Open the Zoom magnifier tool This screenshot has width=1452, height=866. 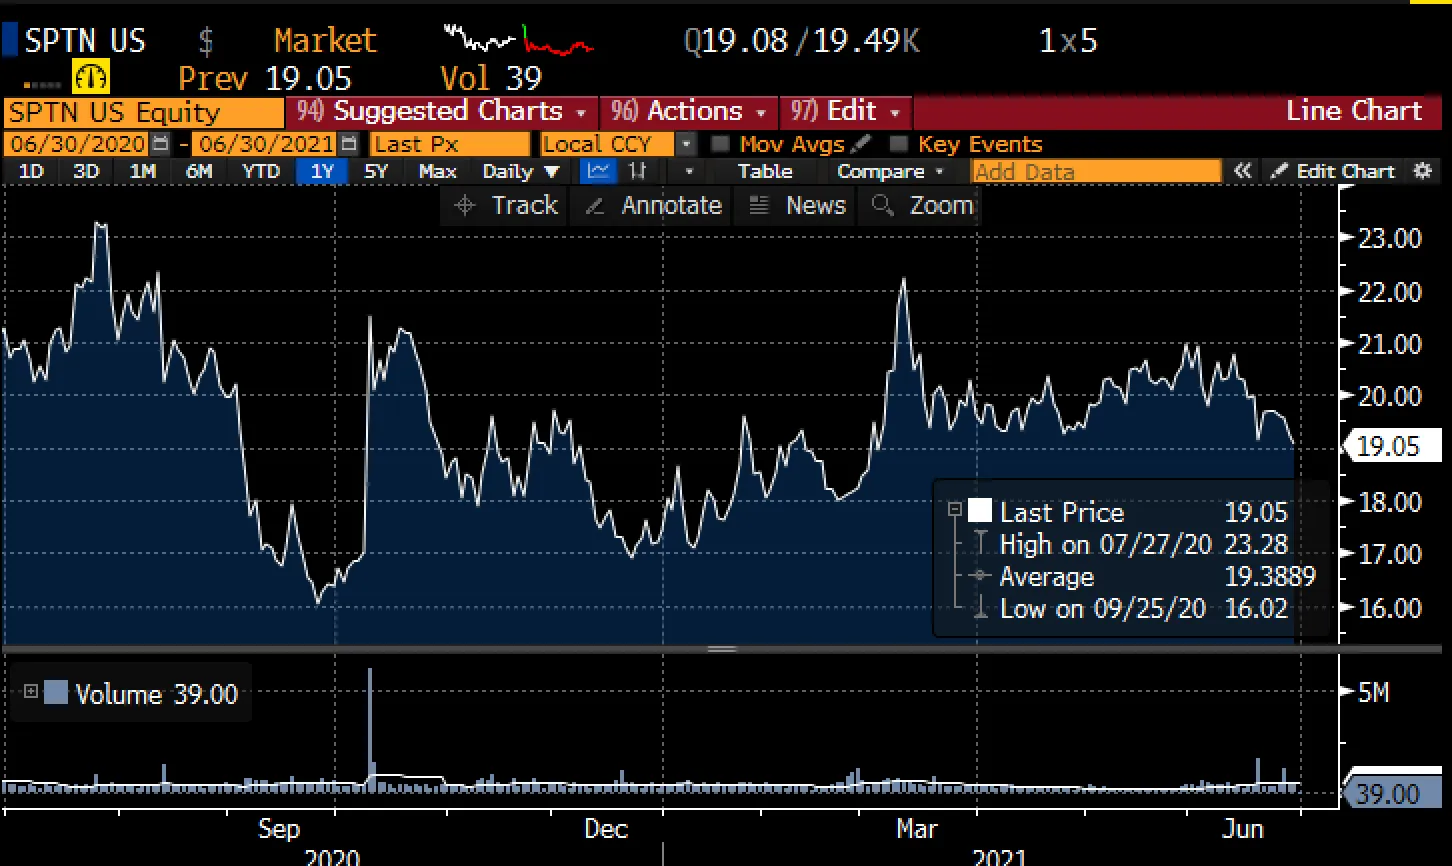pos(919,205)
